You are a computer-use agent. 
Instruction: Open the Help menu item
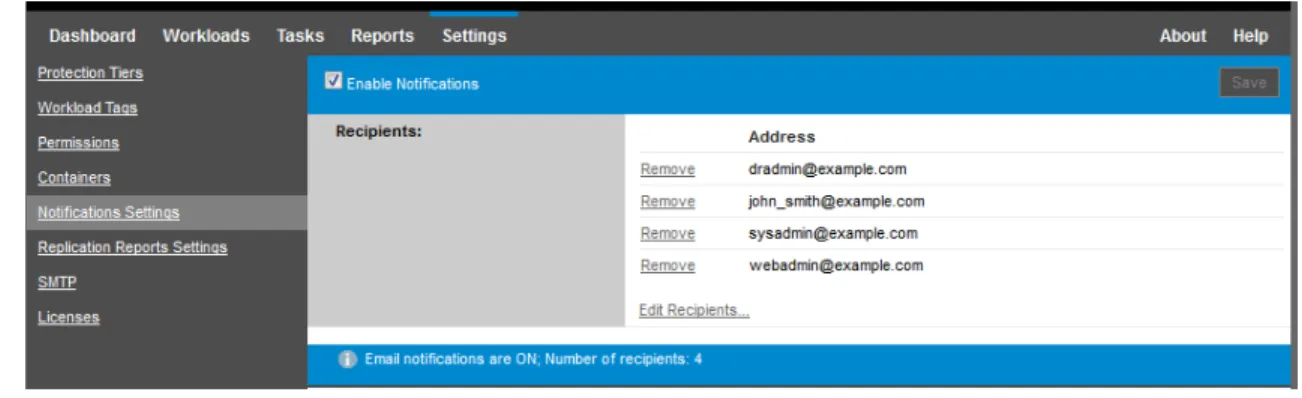1251,36
